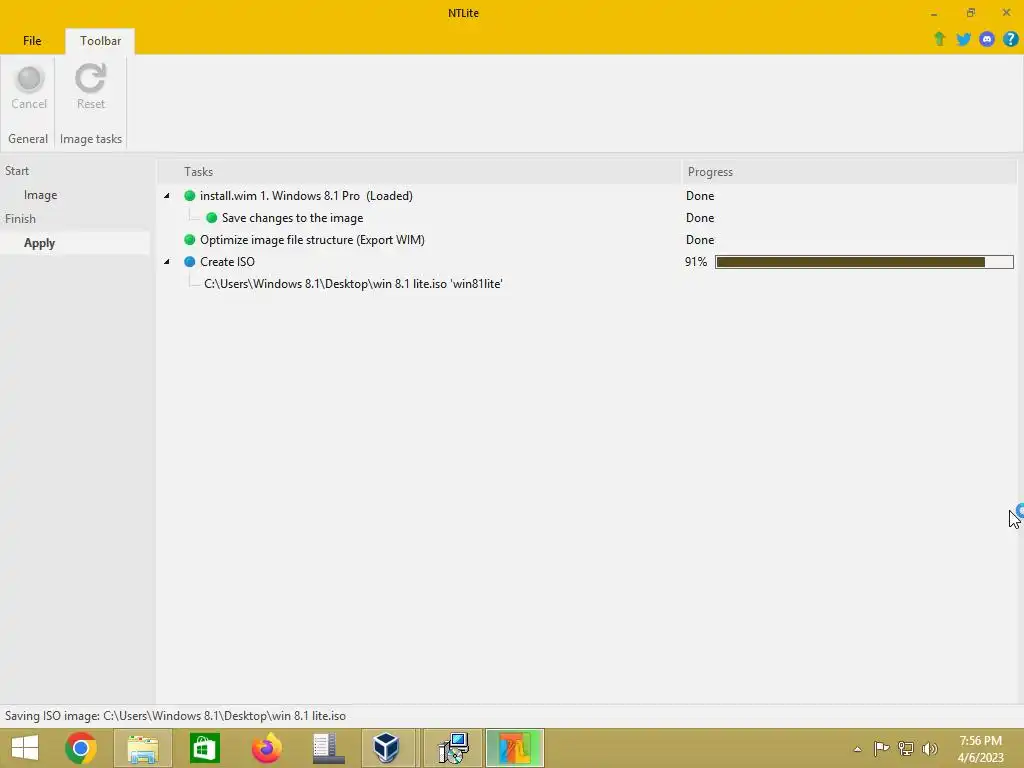Open the server tower taskbar icon

tap(328, 748)
